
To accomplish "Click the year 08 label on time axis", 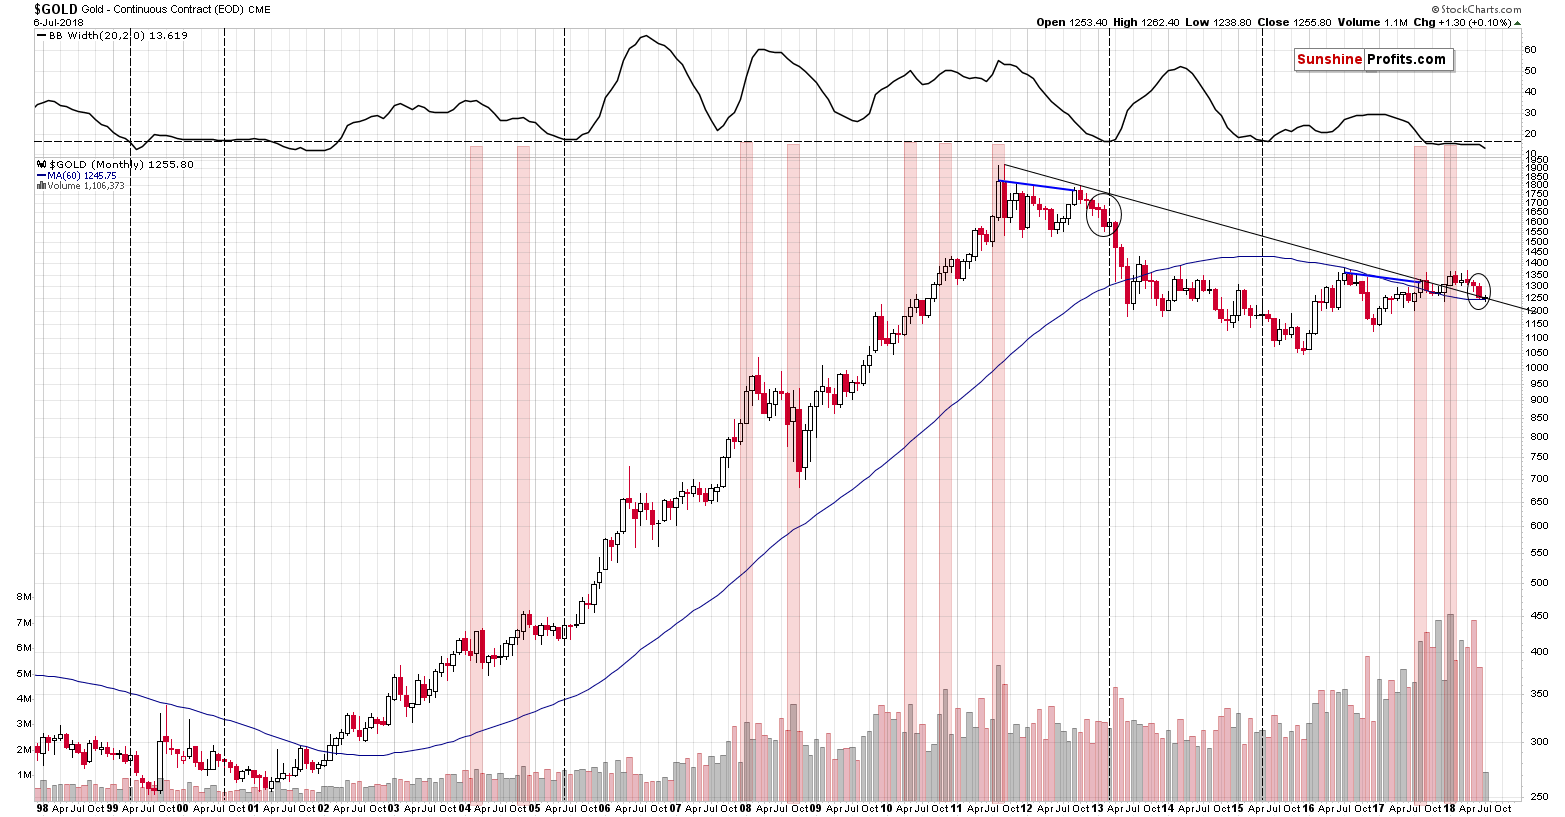I will click(x=746, y=809).
